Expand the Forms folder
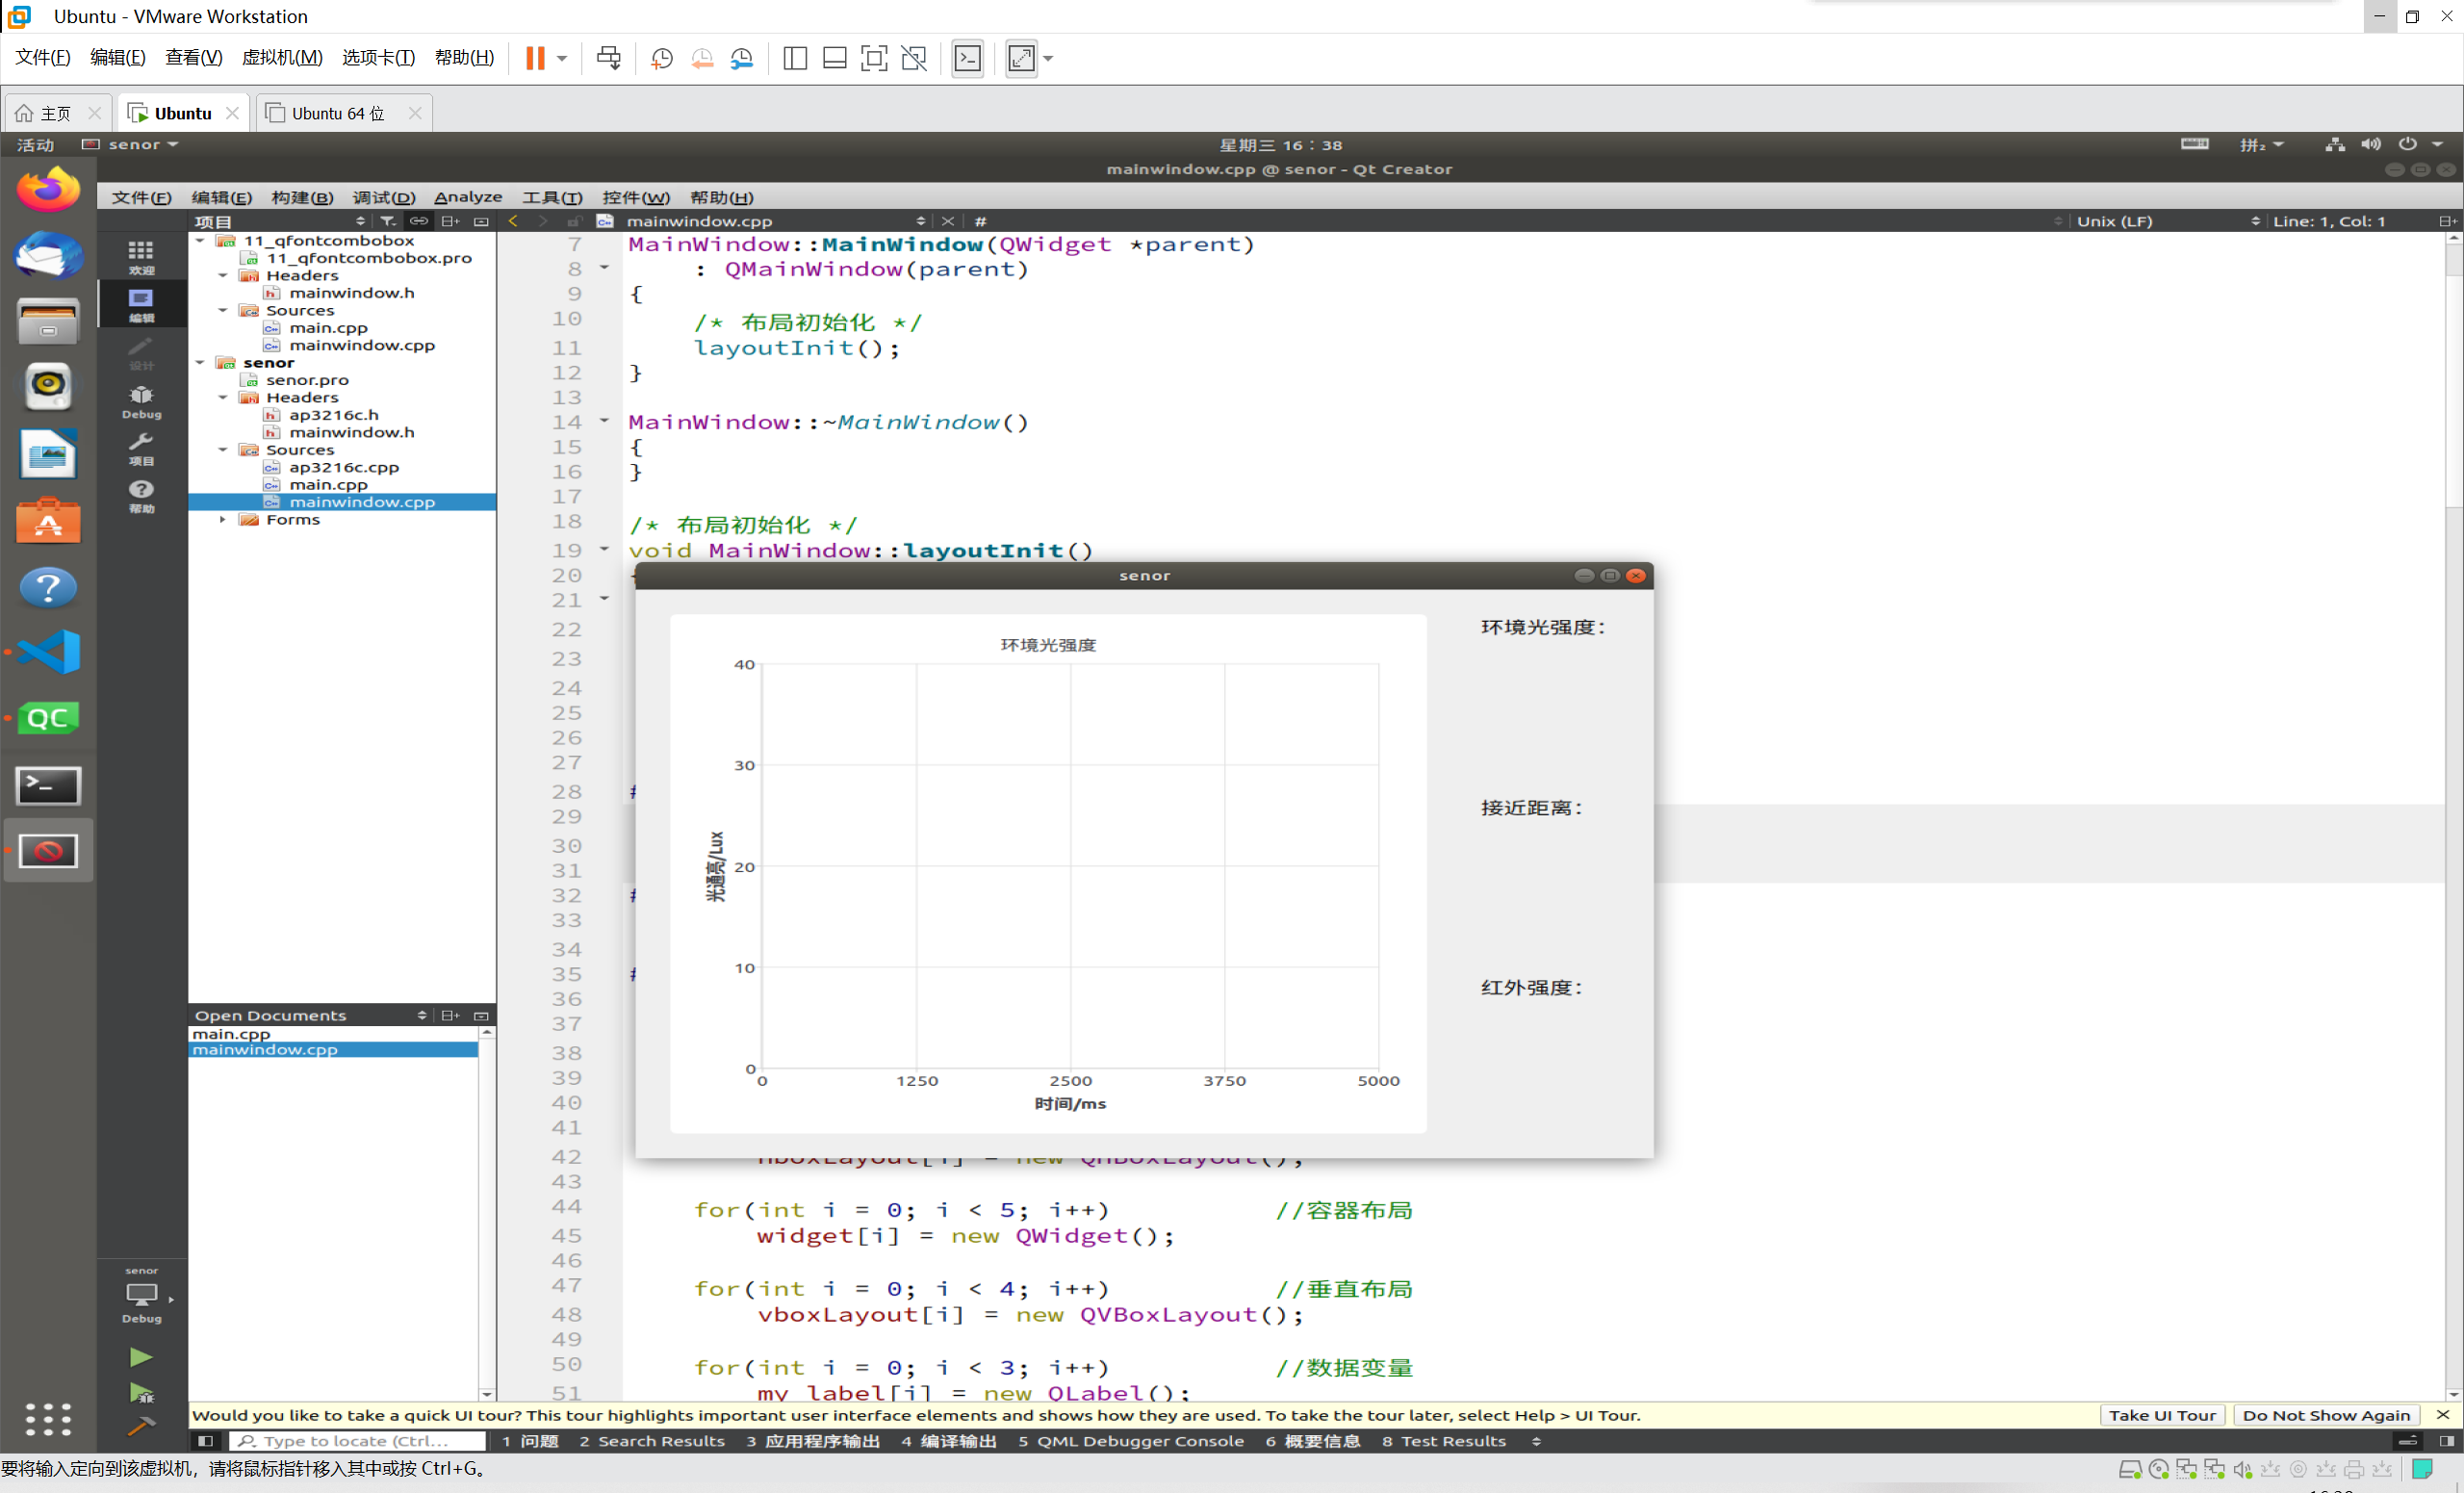This screenshot has width=2464, height=1493. [x=223, y=520]
